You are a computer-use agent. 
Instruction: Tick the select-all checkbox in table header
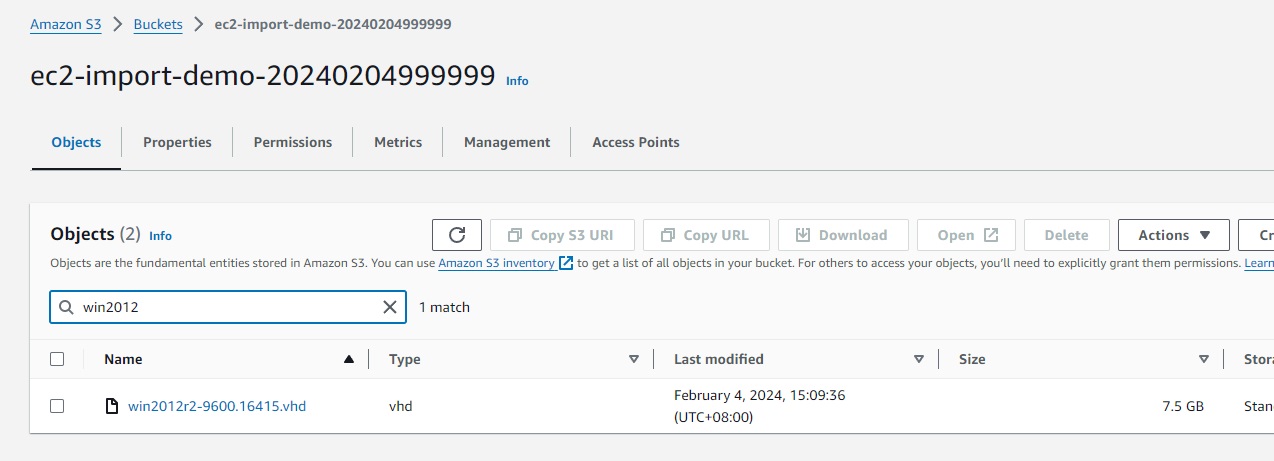[57, 359]
